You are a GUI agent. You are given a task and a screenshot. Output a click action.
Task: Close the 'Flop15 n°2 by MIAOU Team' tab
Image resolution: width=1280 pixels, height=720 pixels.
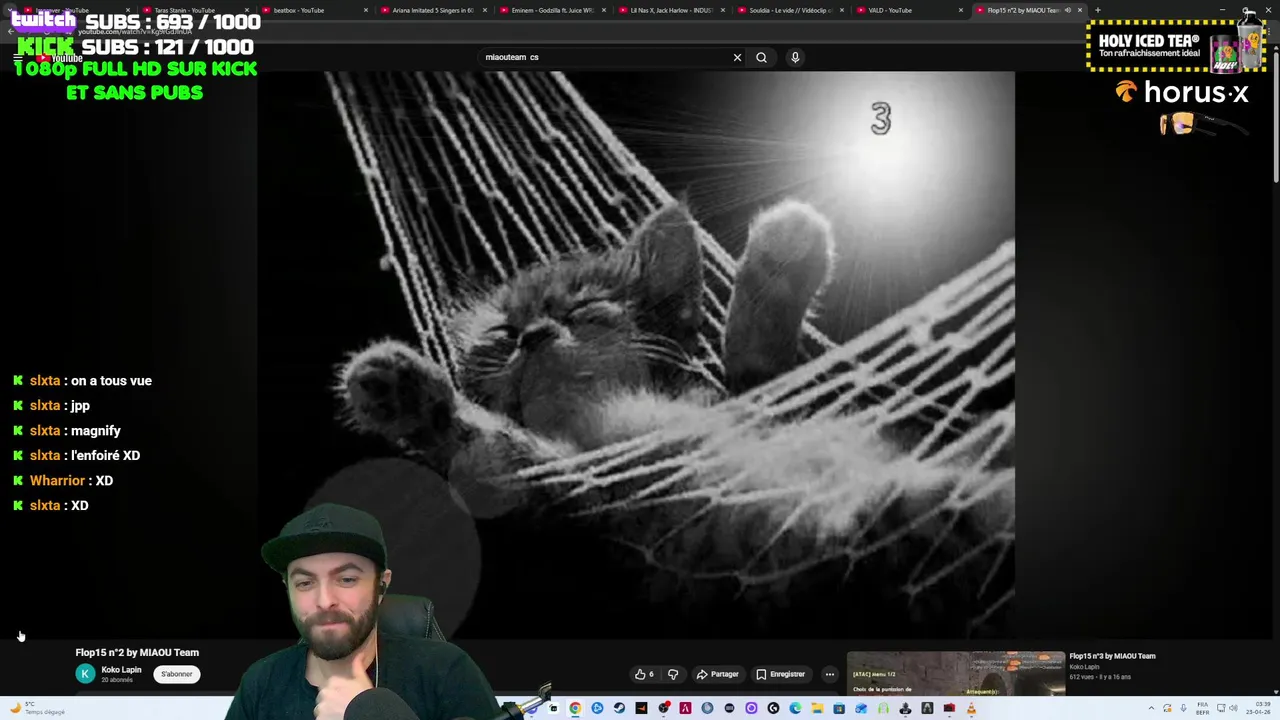(x=1079, y=10)
